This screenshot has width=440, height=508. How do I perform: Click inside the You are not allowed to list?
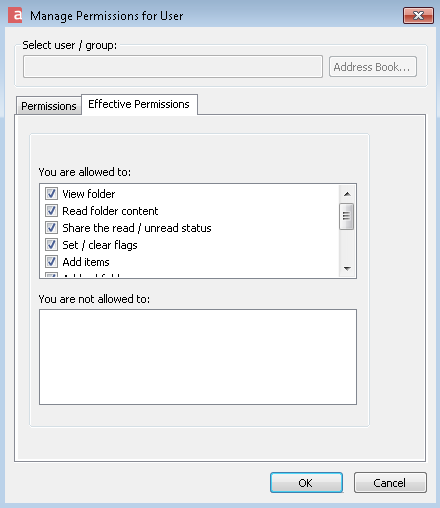click(x=198, y=357)
